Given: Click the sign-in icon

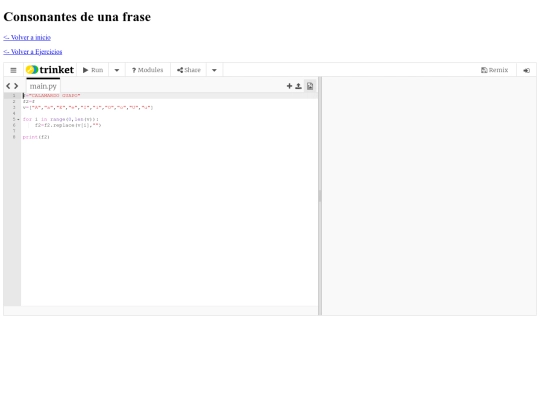Looking at the screenshot, I should click(526, 70).
